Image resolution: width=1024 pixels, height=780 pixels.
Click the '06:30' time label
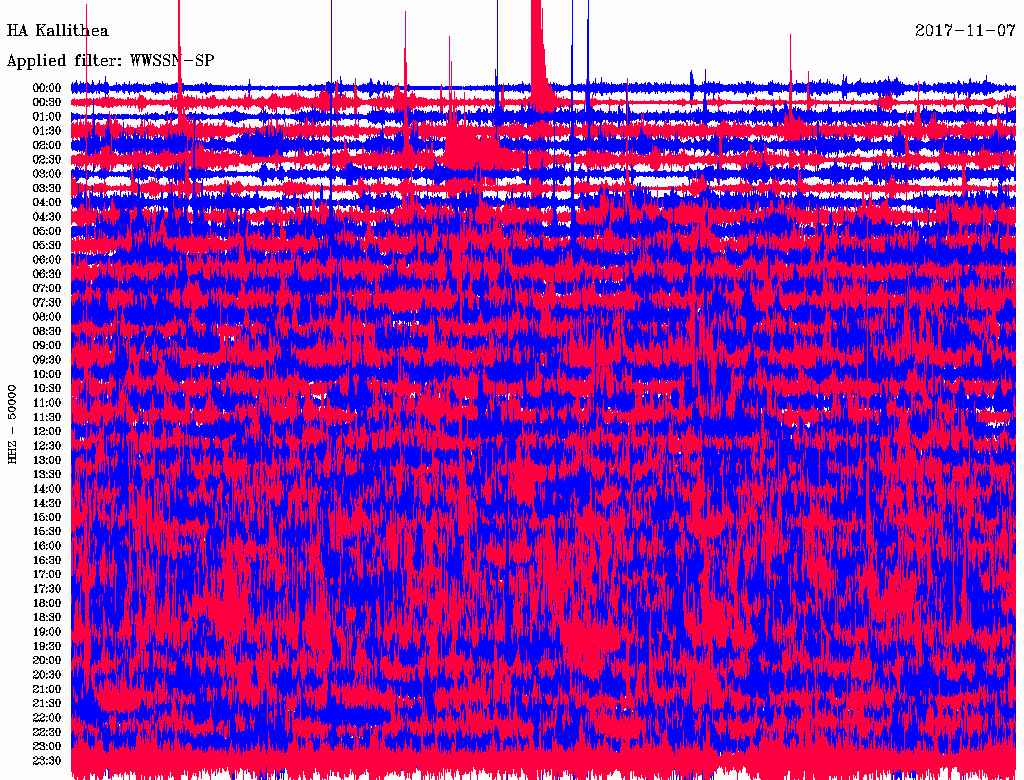[x=47, y=274]
